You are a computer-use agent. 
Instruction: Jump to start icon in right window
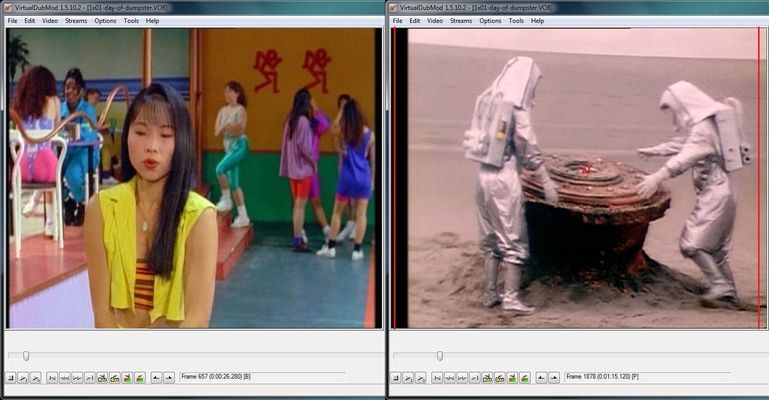pos(436,377)
